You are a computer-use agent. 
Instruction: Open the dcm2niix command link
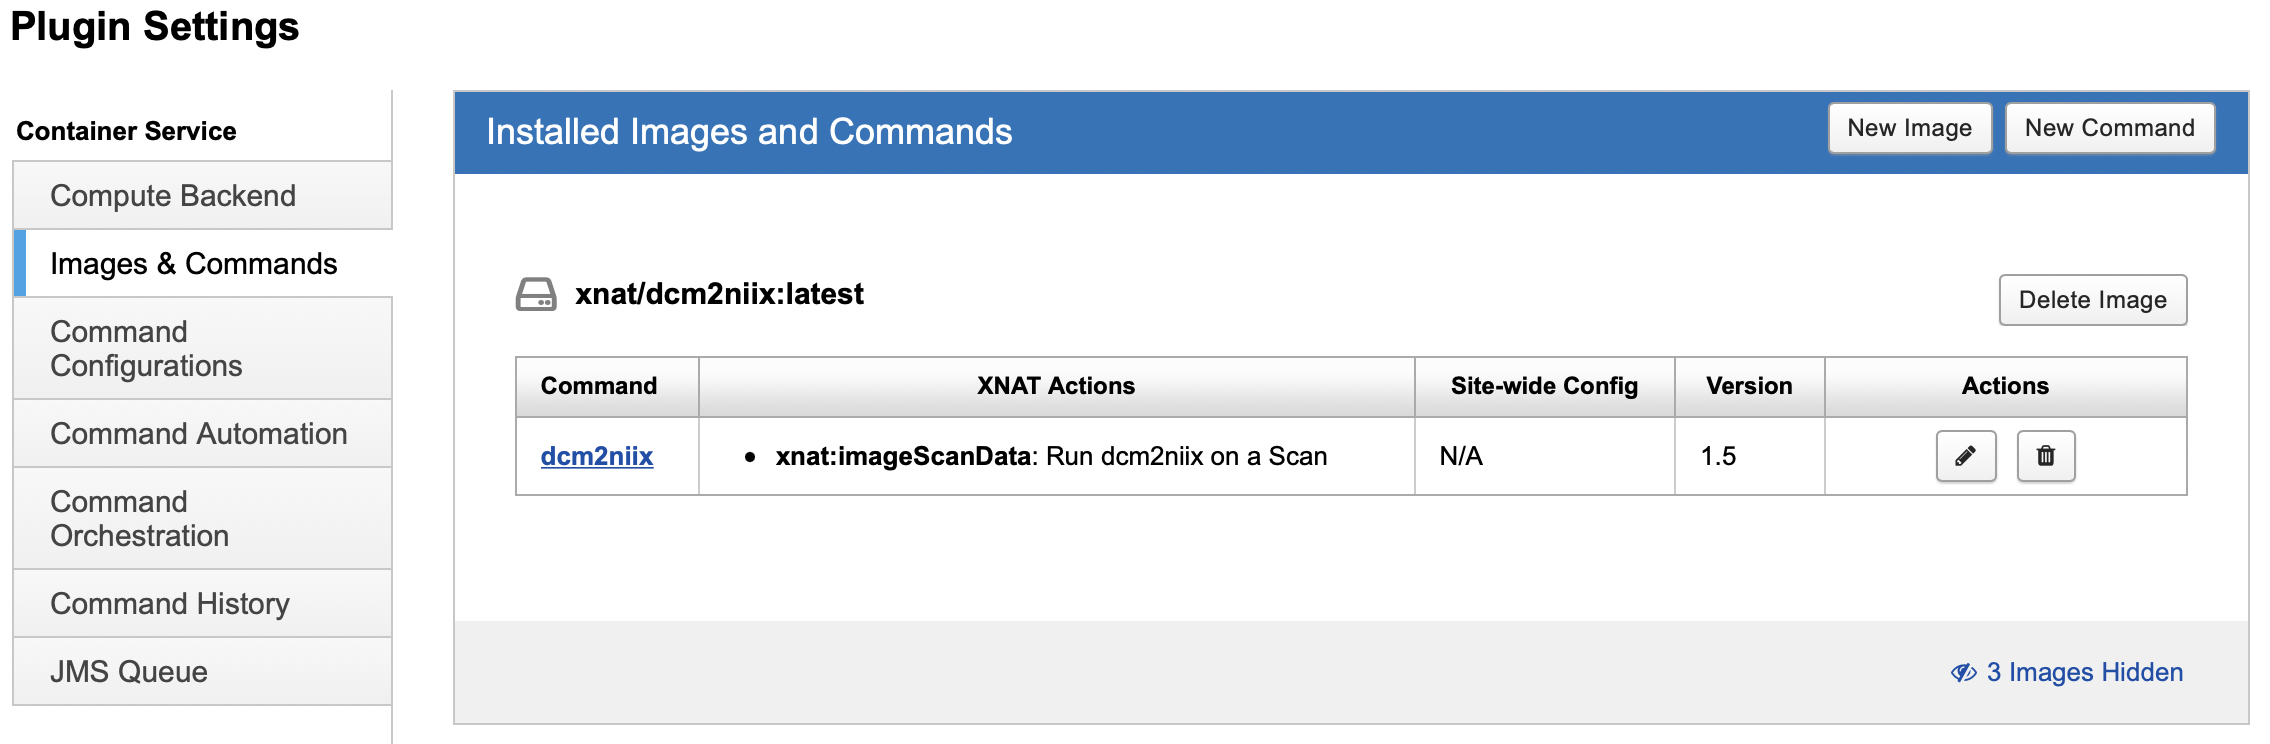tap(596, 456)
